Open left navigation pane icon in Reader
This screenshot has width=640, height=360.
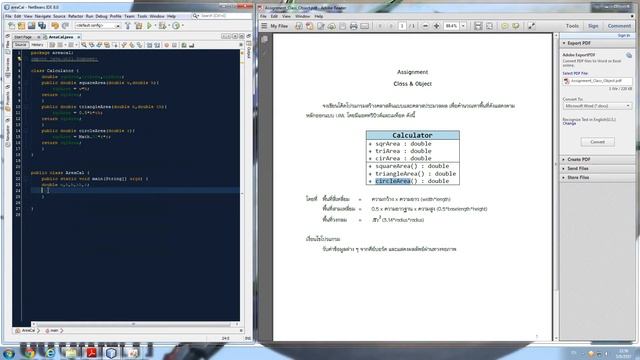[264, 39]
